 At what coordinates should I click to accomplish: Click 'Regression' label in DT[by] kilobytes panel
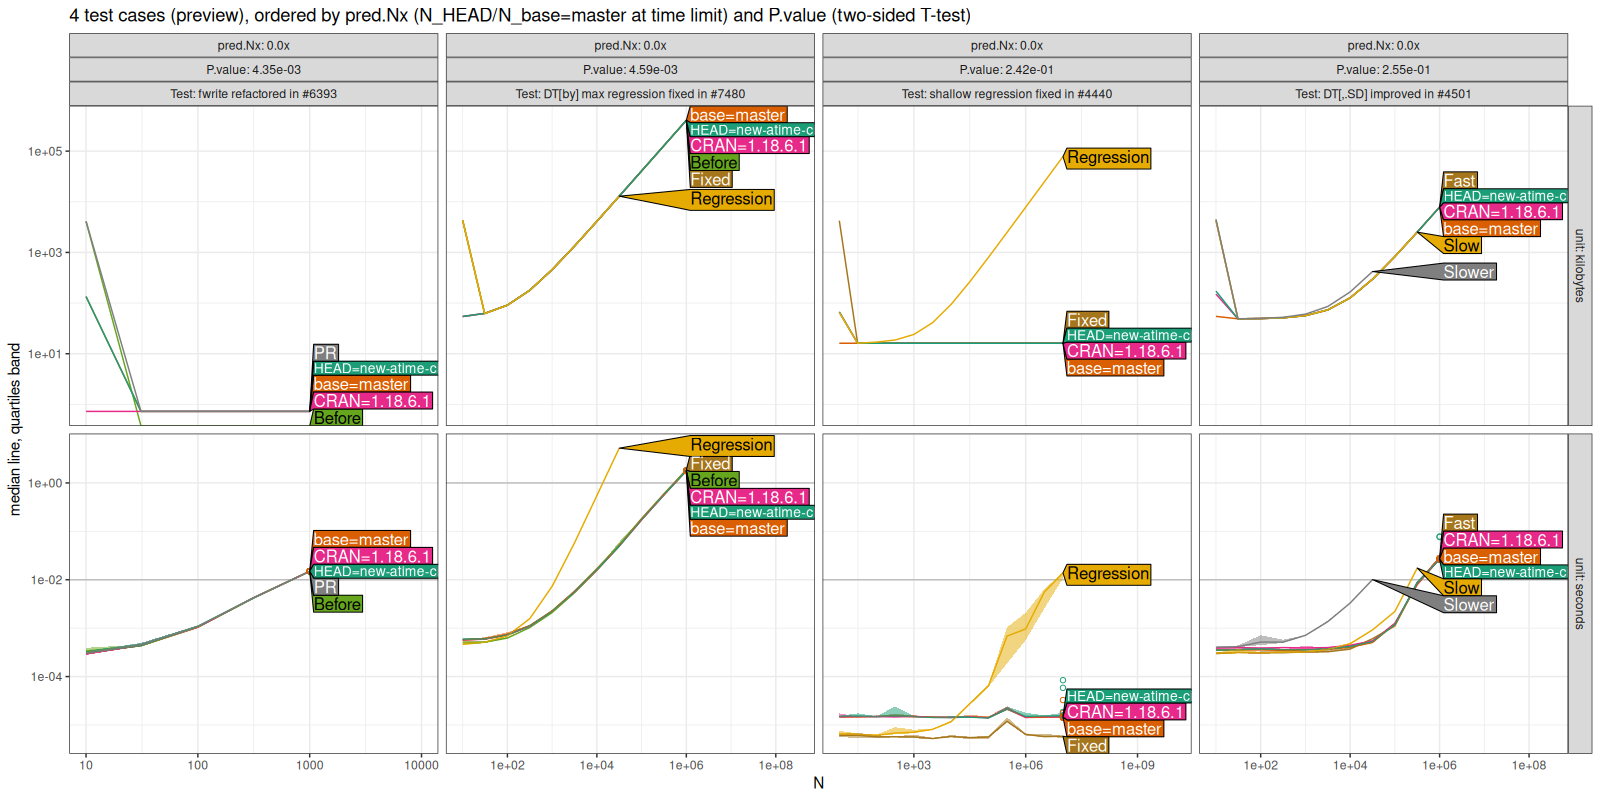[x=731, y=199]
